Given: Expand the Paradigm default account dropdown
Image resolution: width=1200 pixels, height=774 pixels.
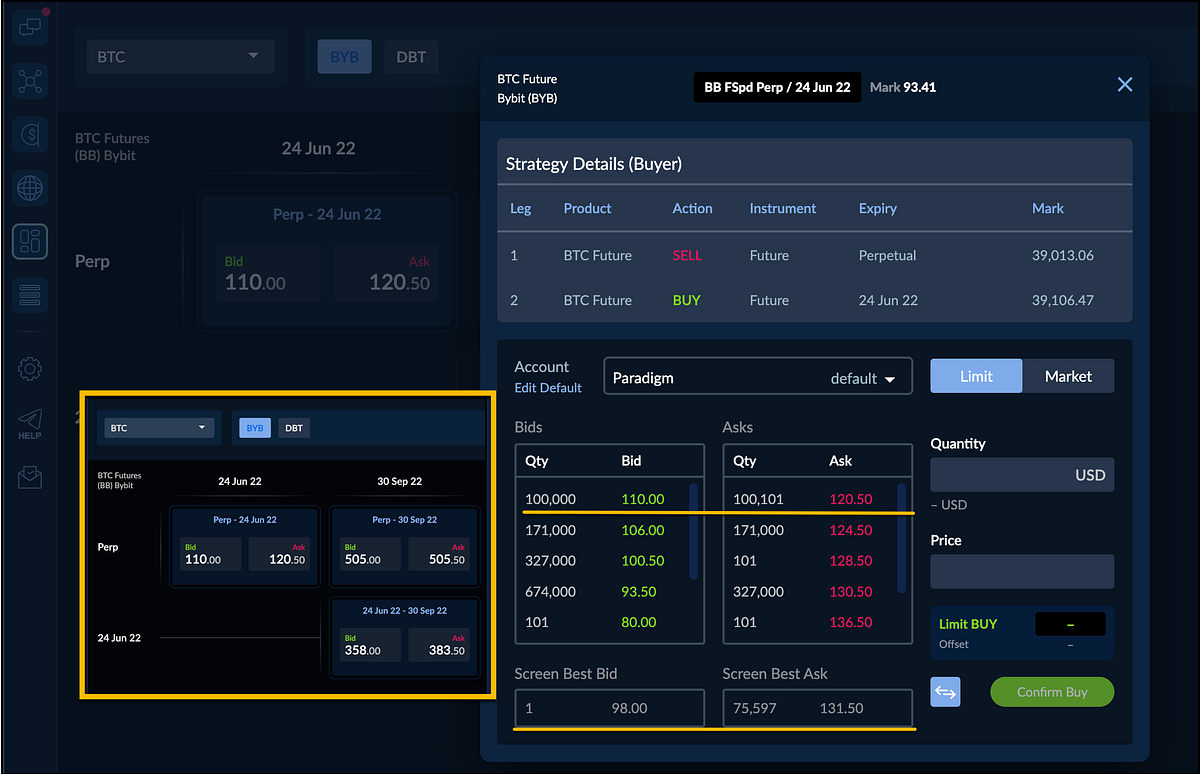Looking at the screenshot, I should coord(757,376).
